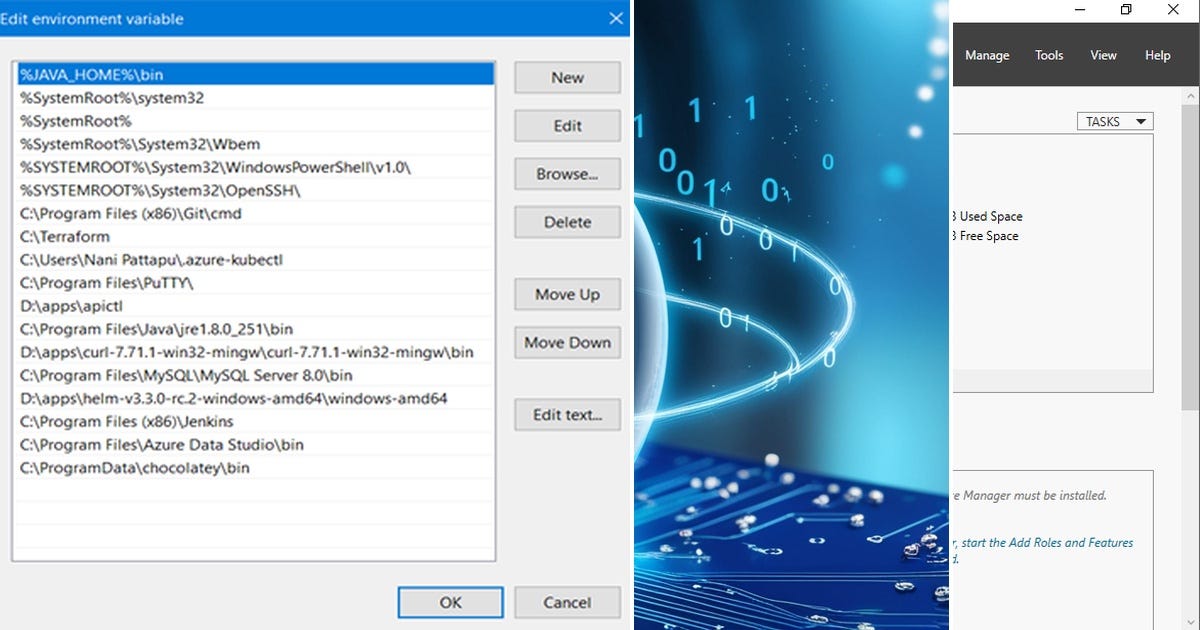Select the %SystemRoot%\System32\Wbem entry
Viewport: 1200px width, 630px height.
(255, 144)
